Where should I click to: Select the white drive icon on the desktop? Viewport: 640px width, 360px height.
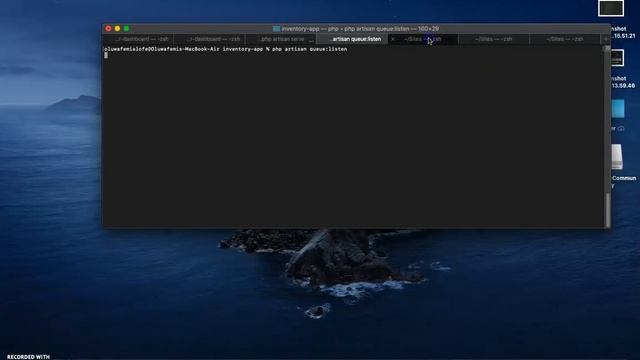coord(617,157)
